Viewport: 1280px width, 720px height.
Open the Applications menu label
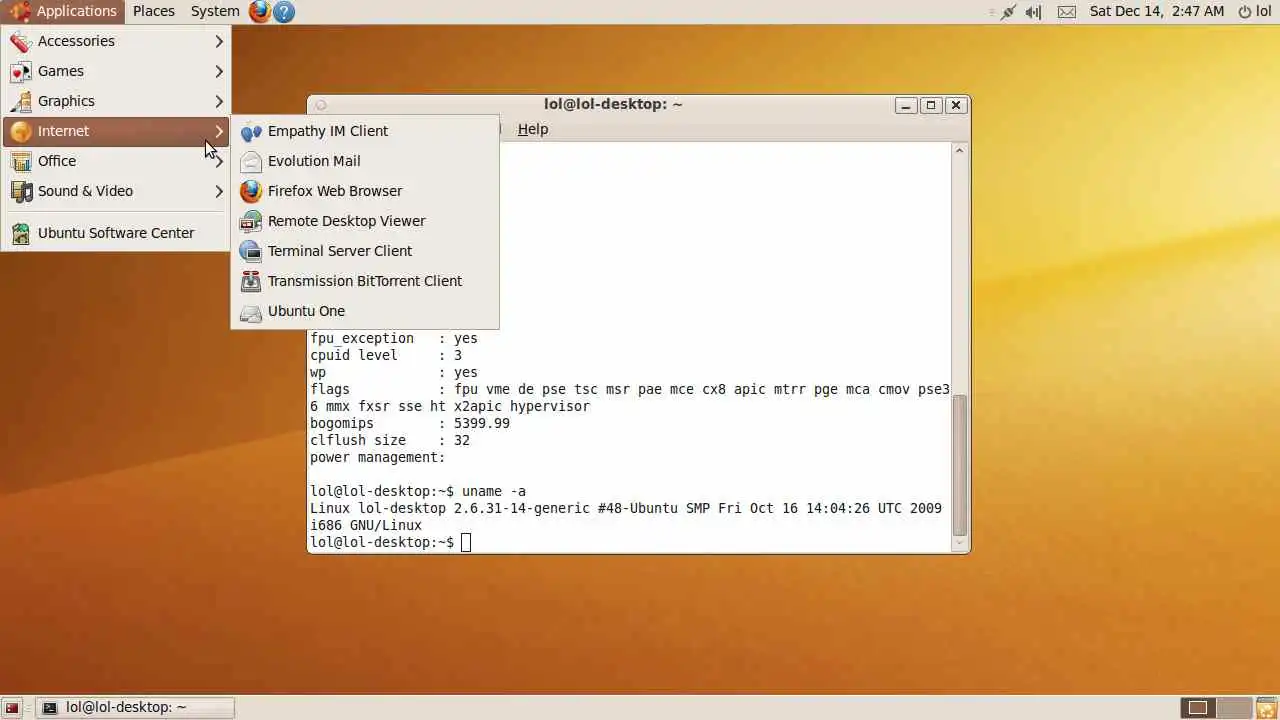[77, 11]
